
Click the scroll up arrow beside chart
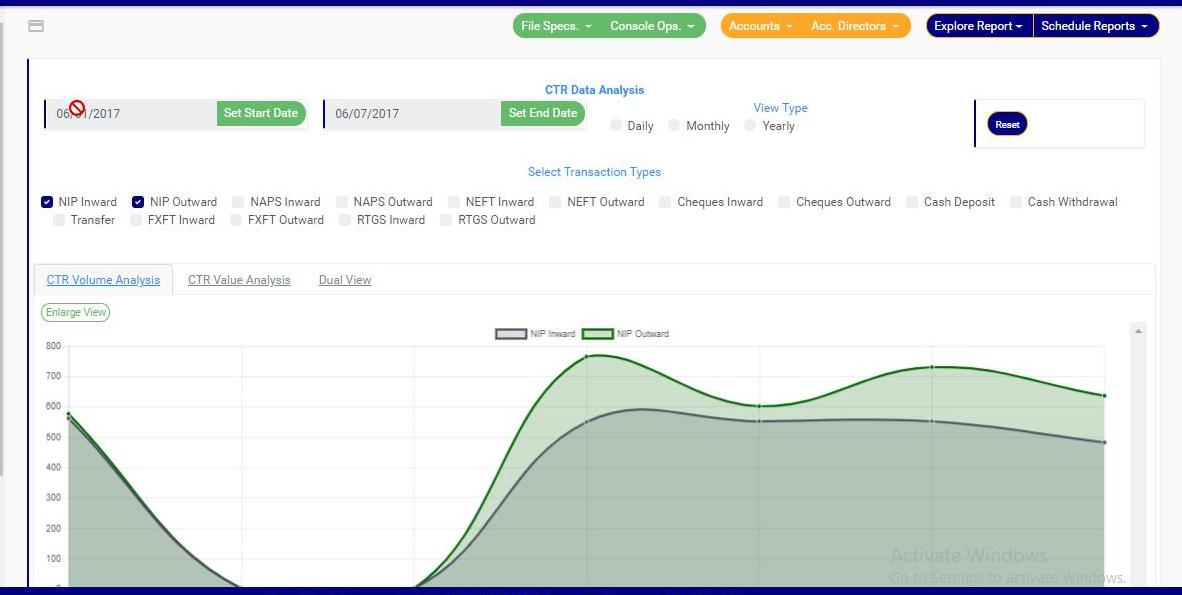(1138, 331)
